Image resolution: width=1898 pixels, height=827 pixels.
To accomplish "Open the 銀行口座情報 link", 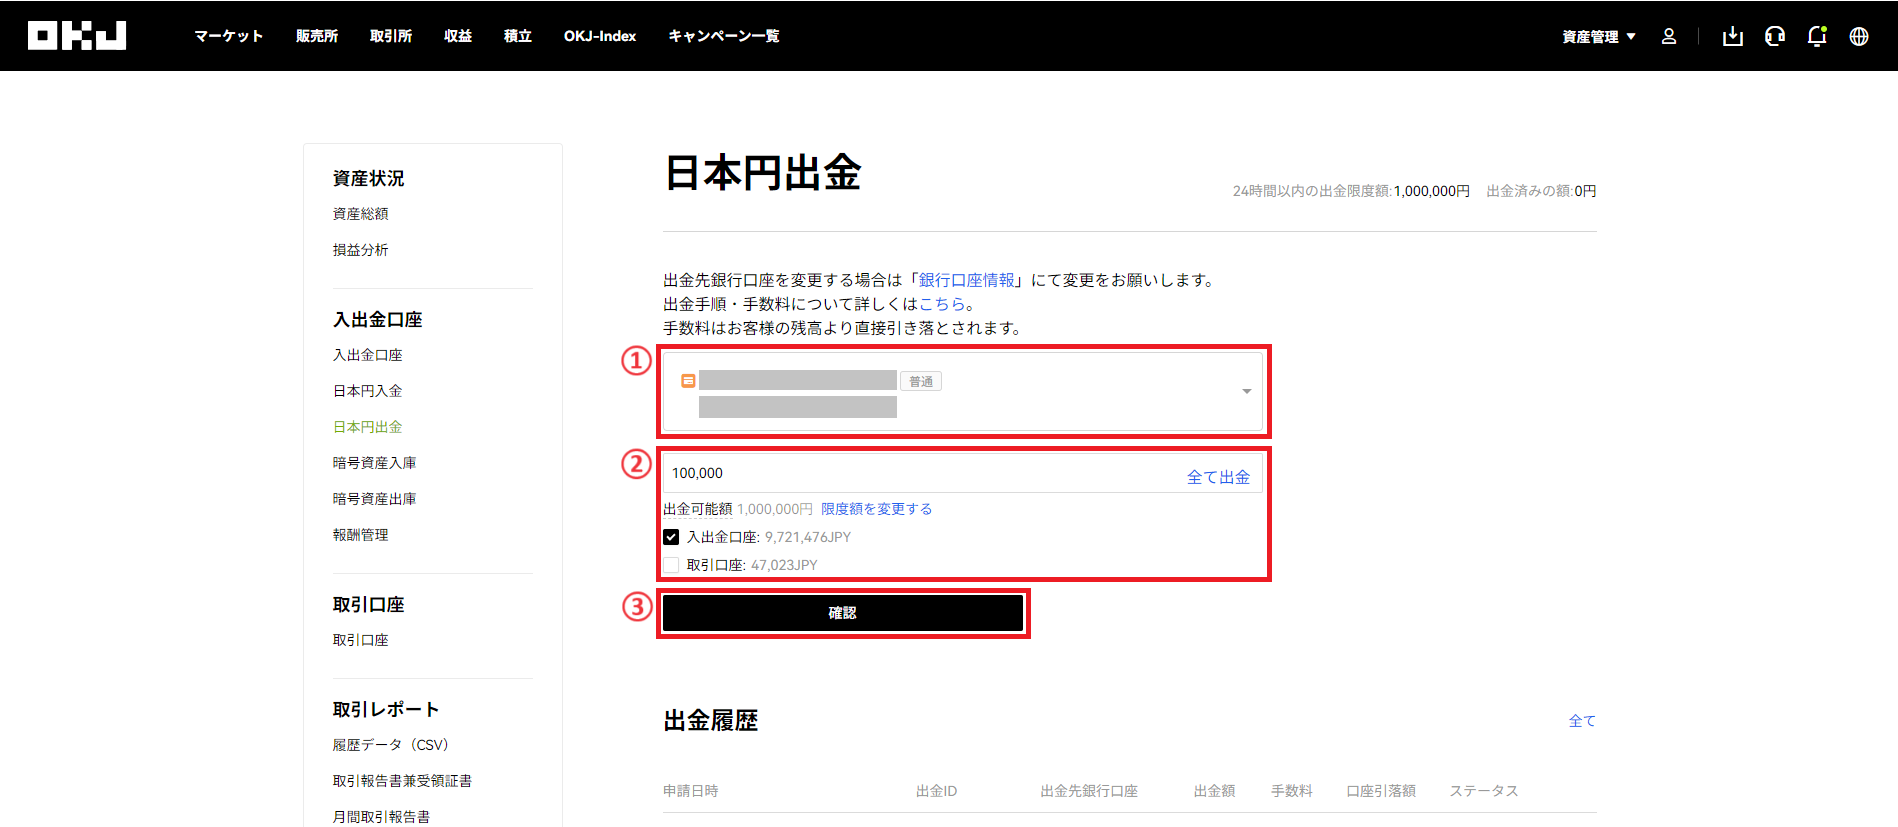I will point(966,280).
